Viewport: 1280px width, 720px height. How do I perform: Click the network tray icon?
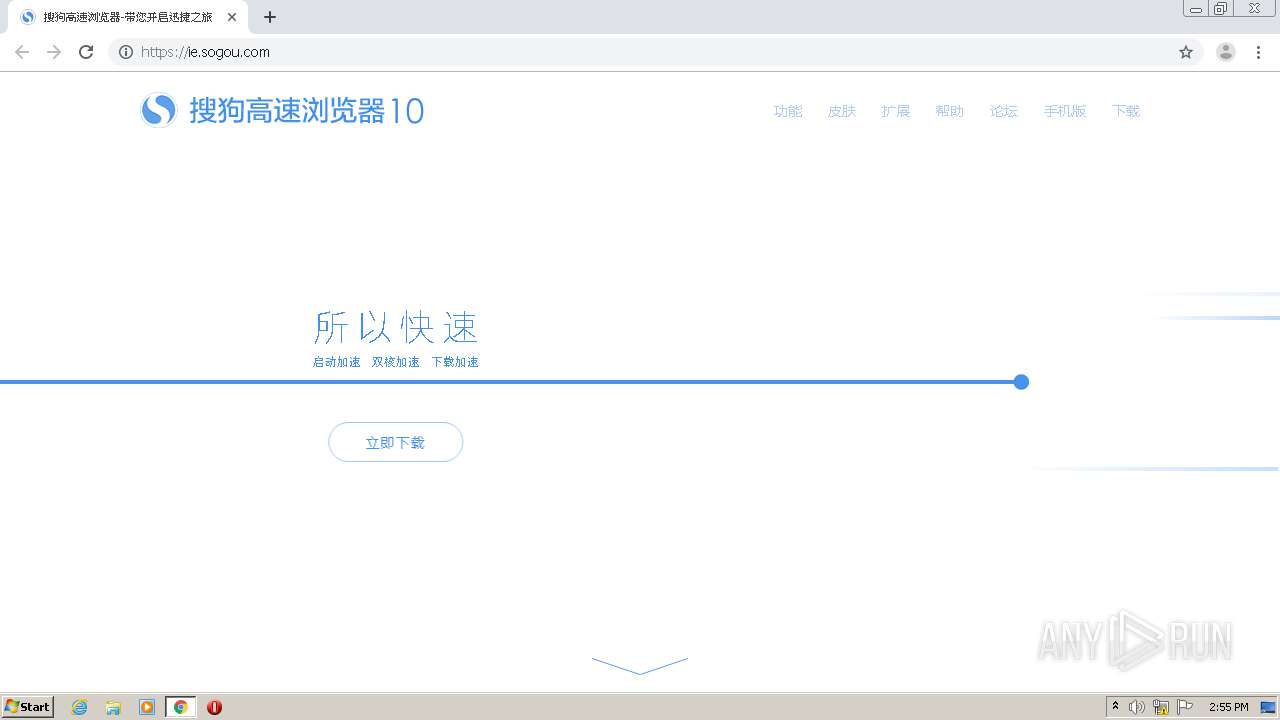coord(1161,707)
